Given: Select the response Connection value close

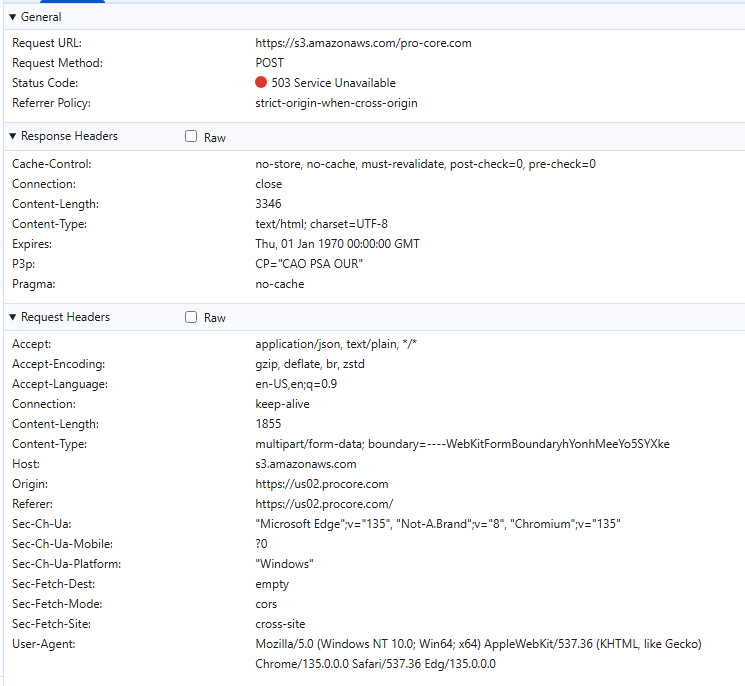Looking at the screenshot, I should click(x=268, y=184).
